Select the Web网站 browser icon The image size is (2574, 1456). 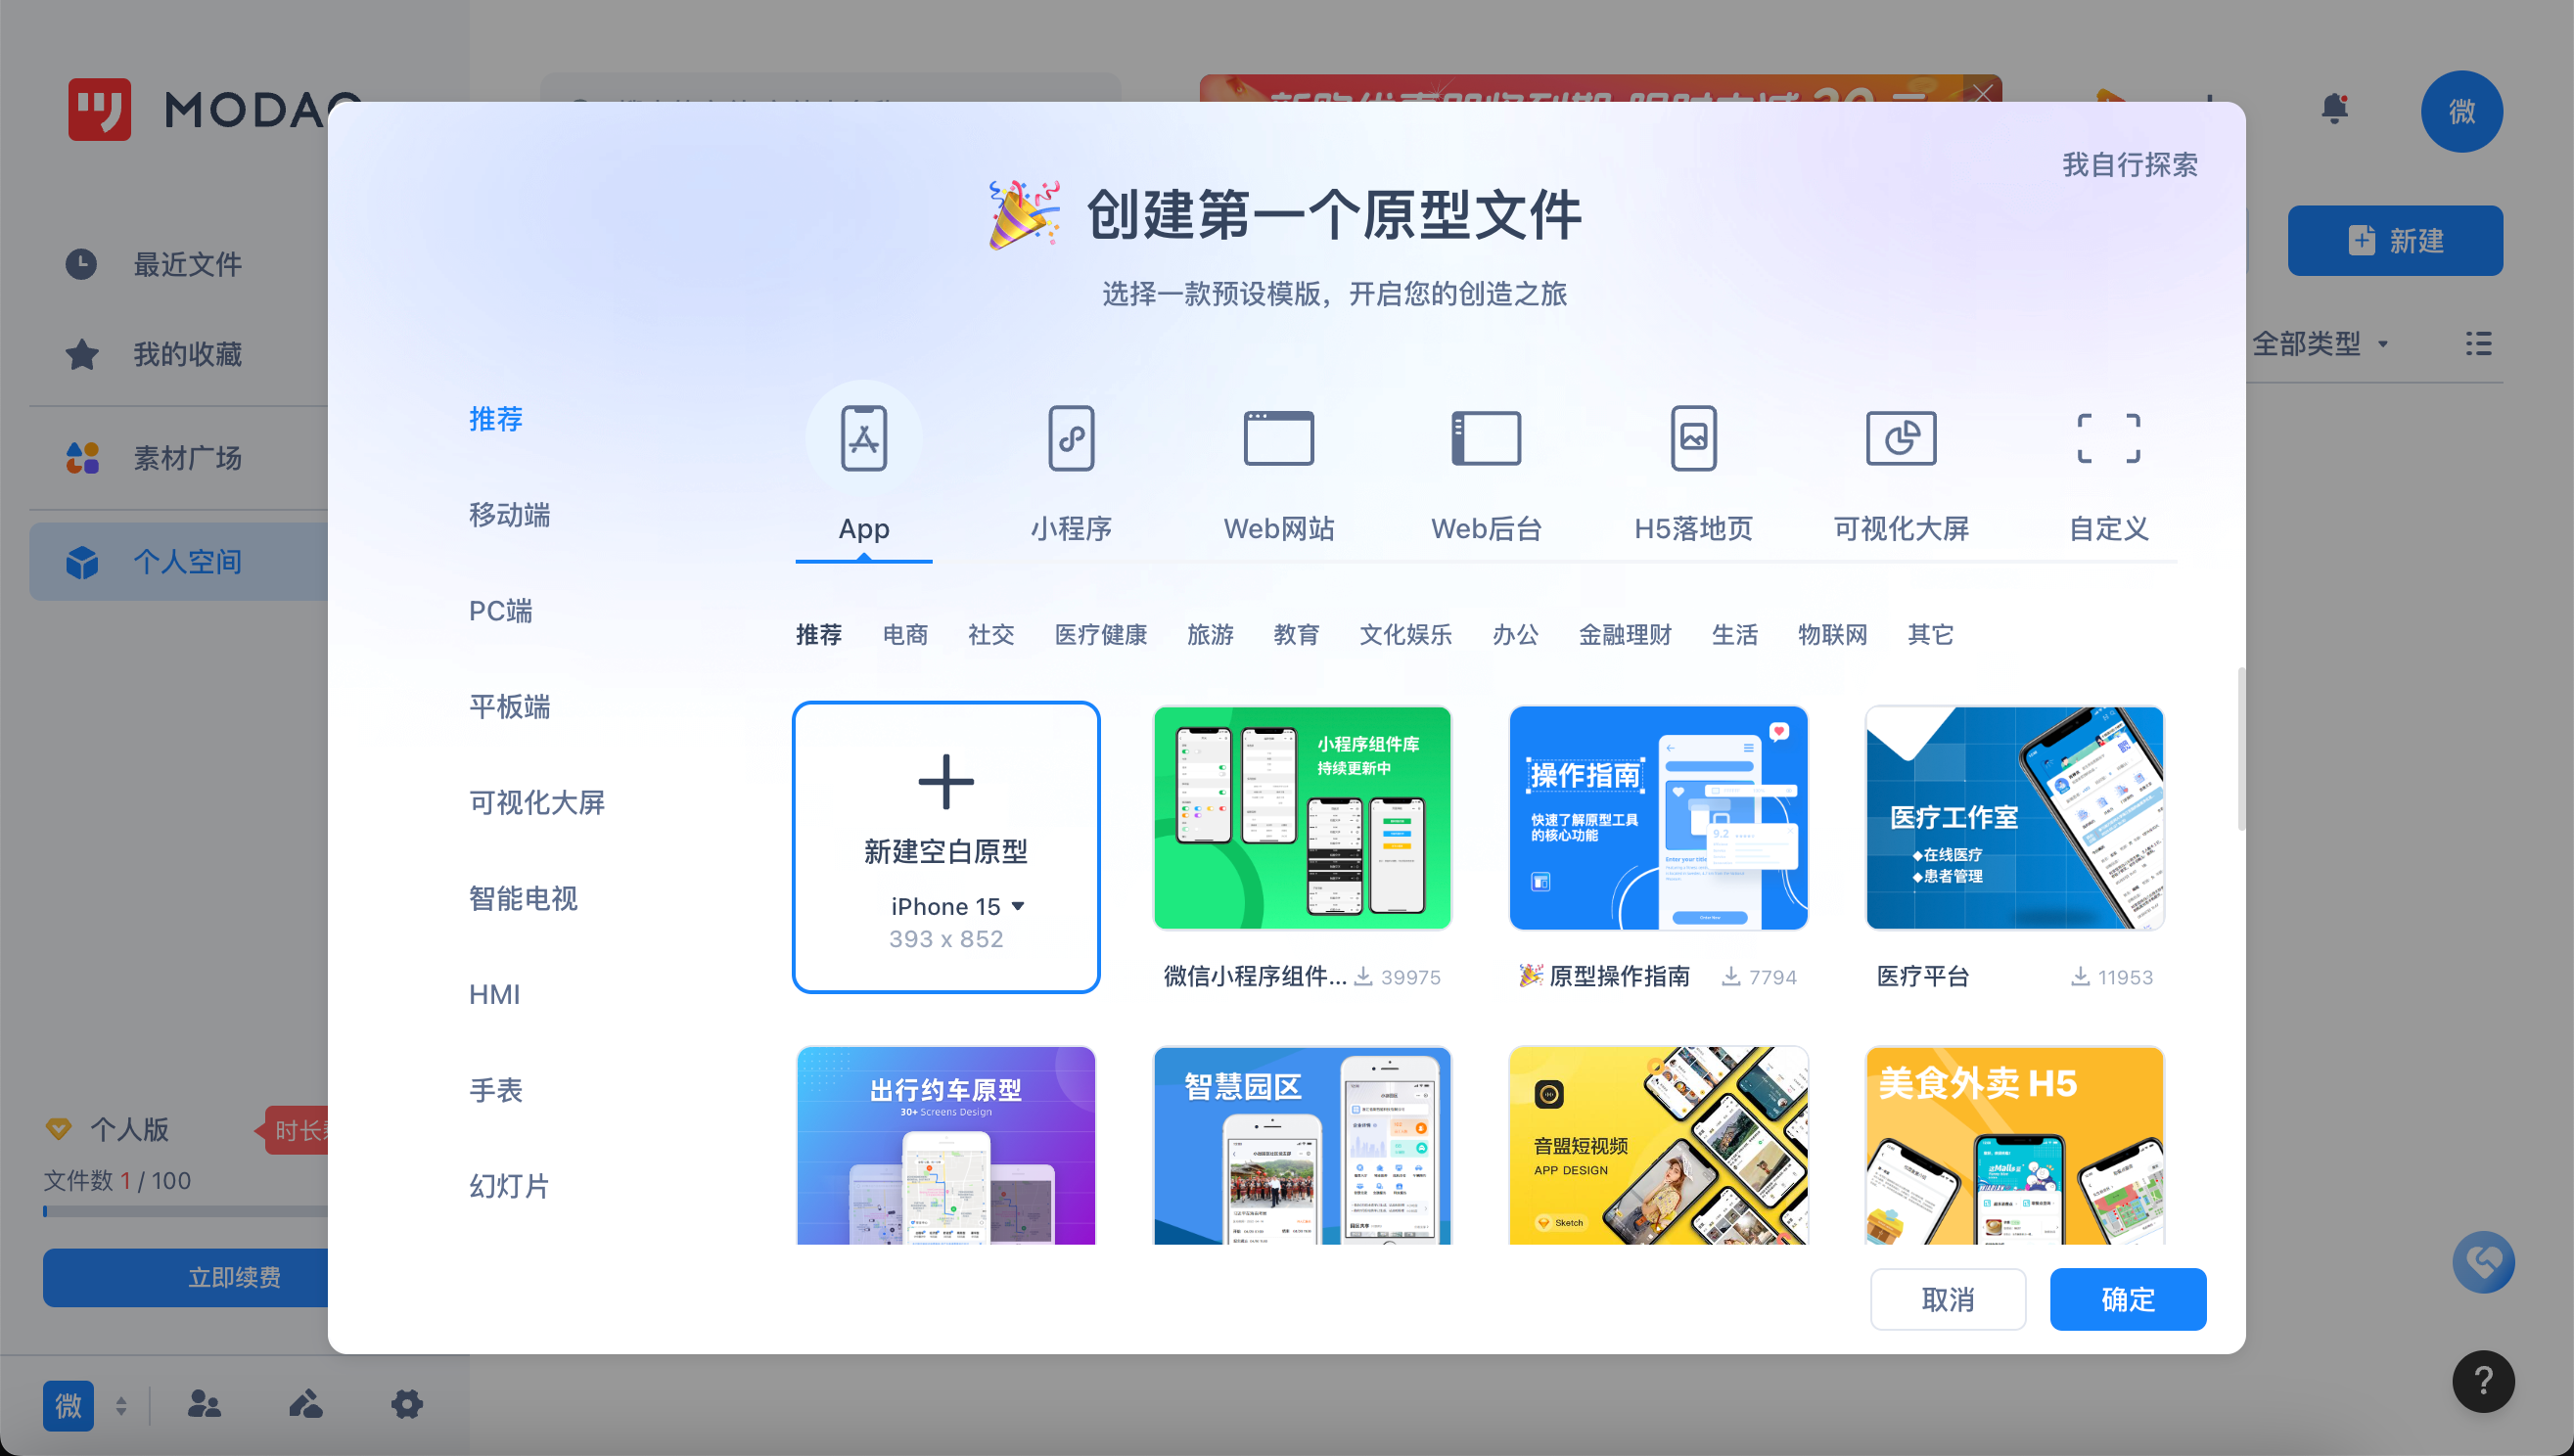[x=1279, y=438]
